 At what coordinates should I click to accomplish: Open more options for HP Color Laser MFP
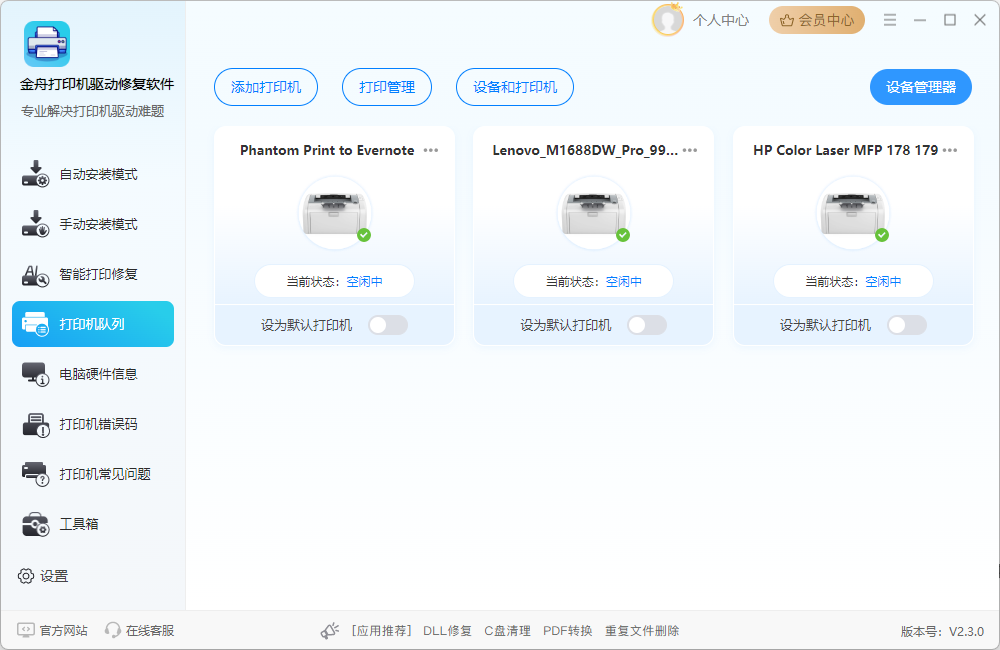pos(950,151)
